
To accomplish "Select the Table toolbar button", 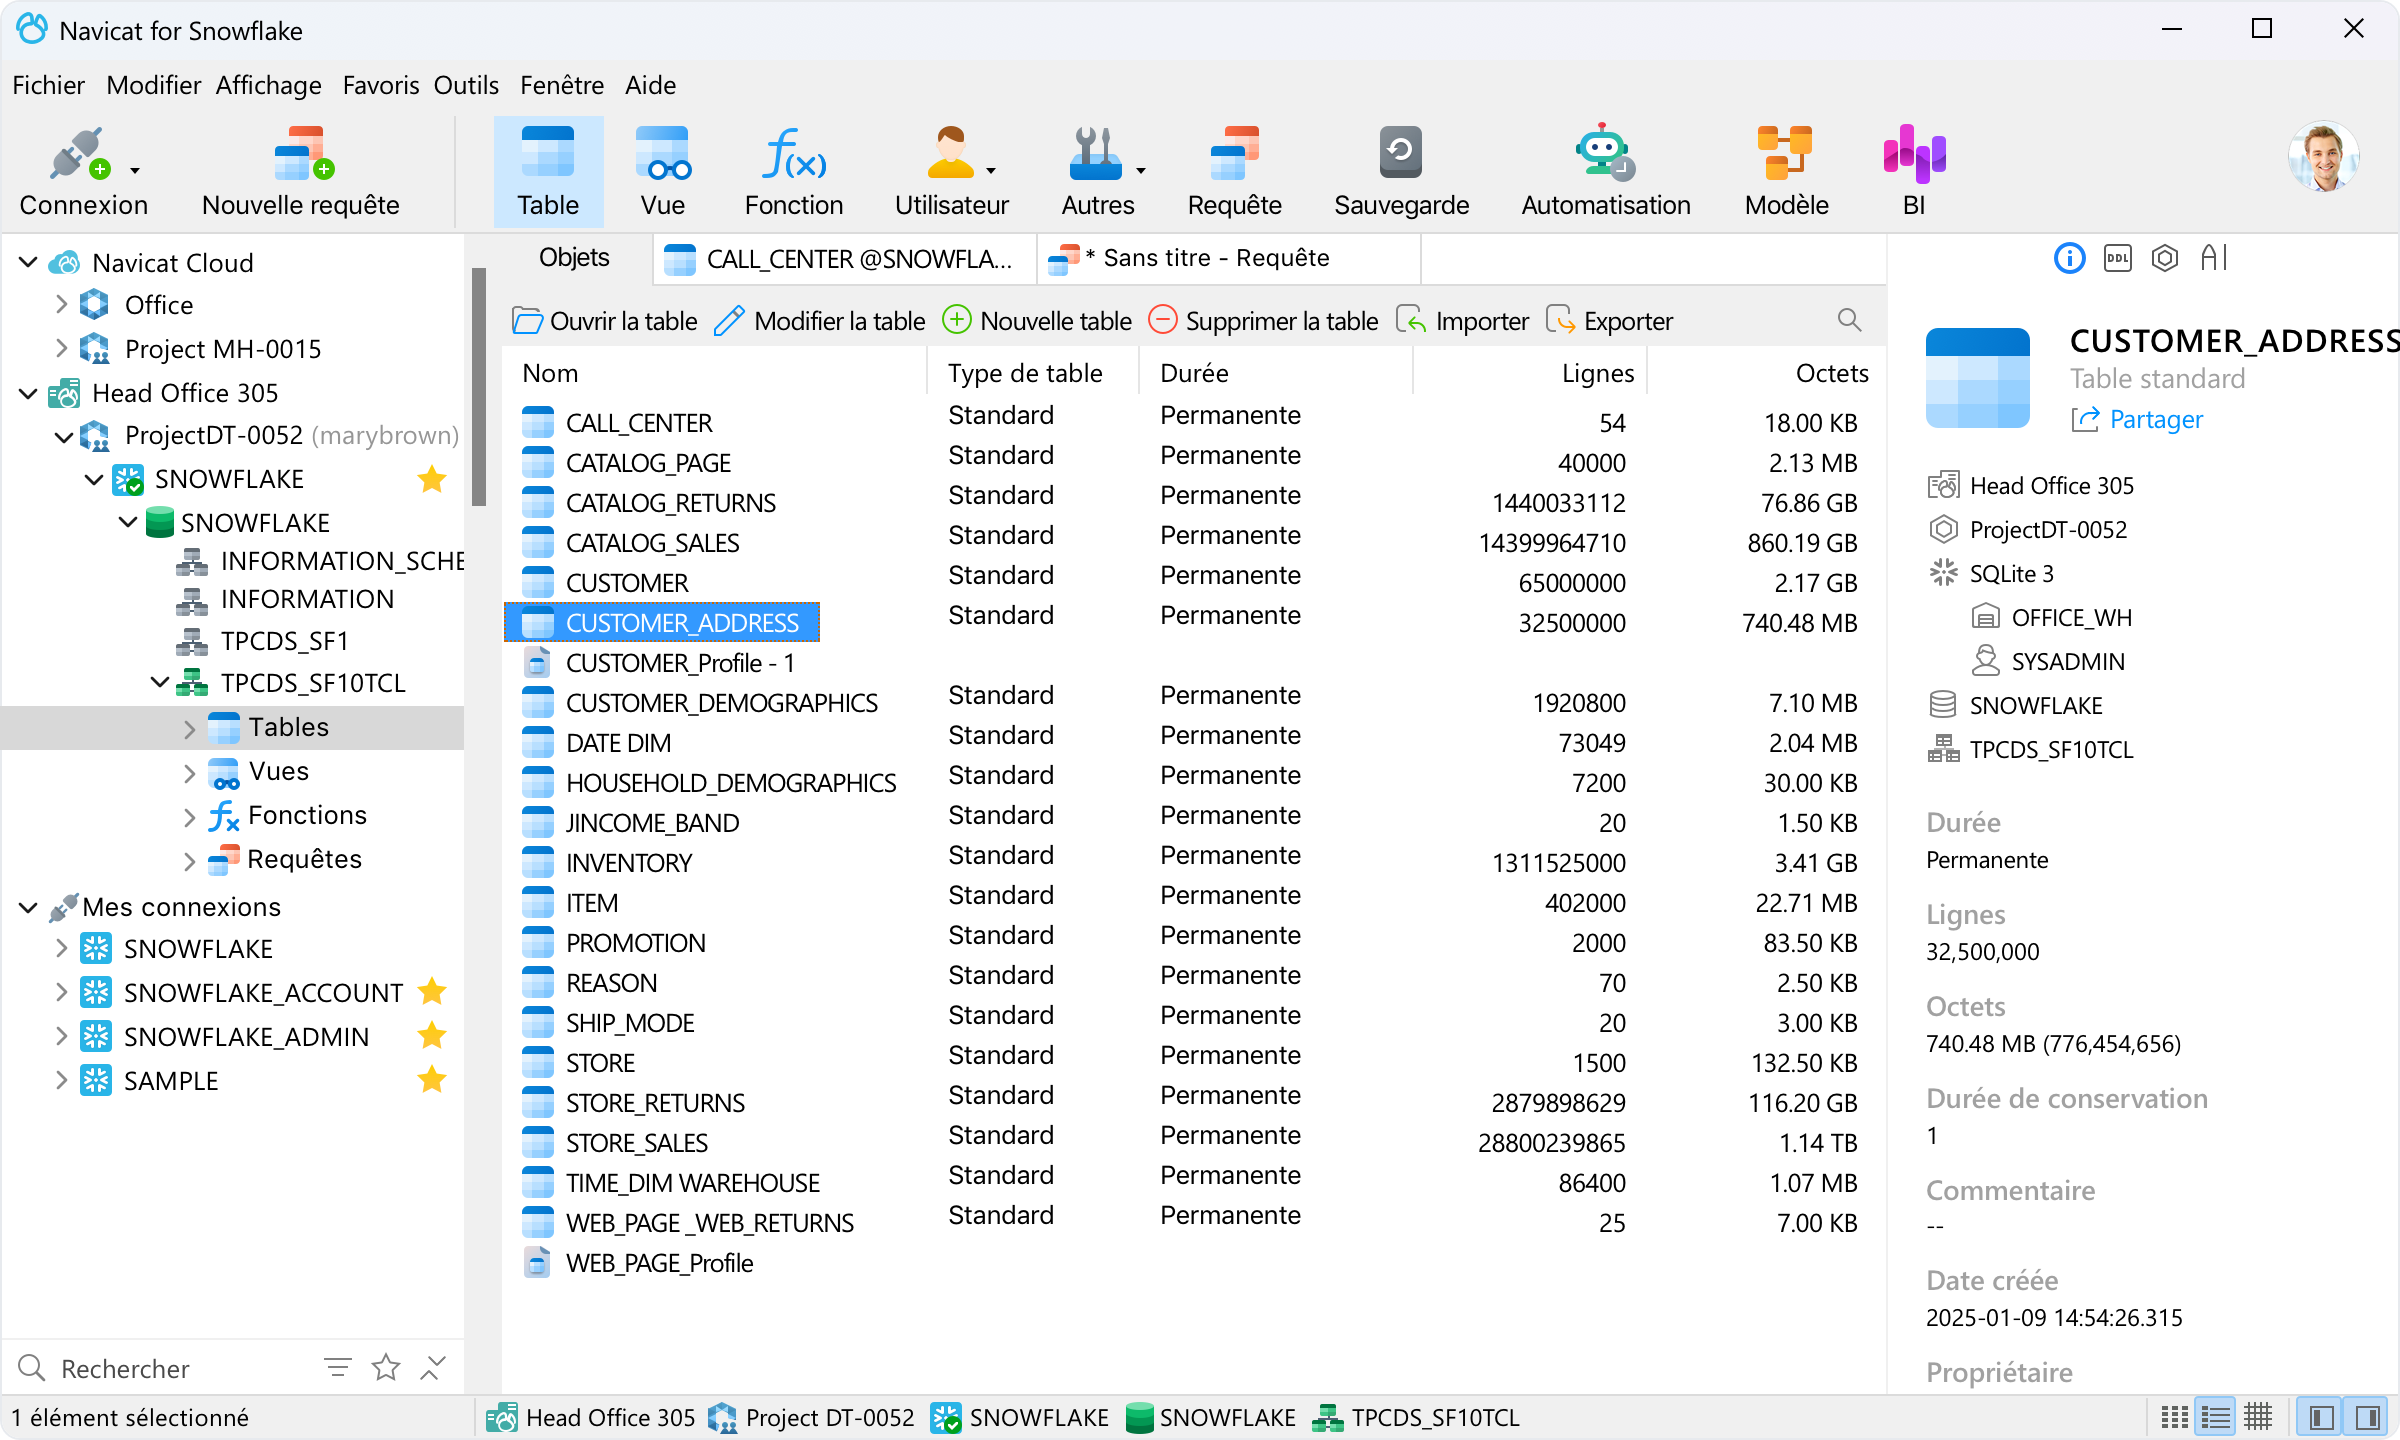I will [548, 171].
